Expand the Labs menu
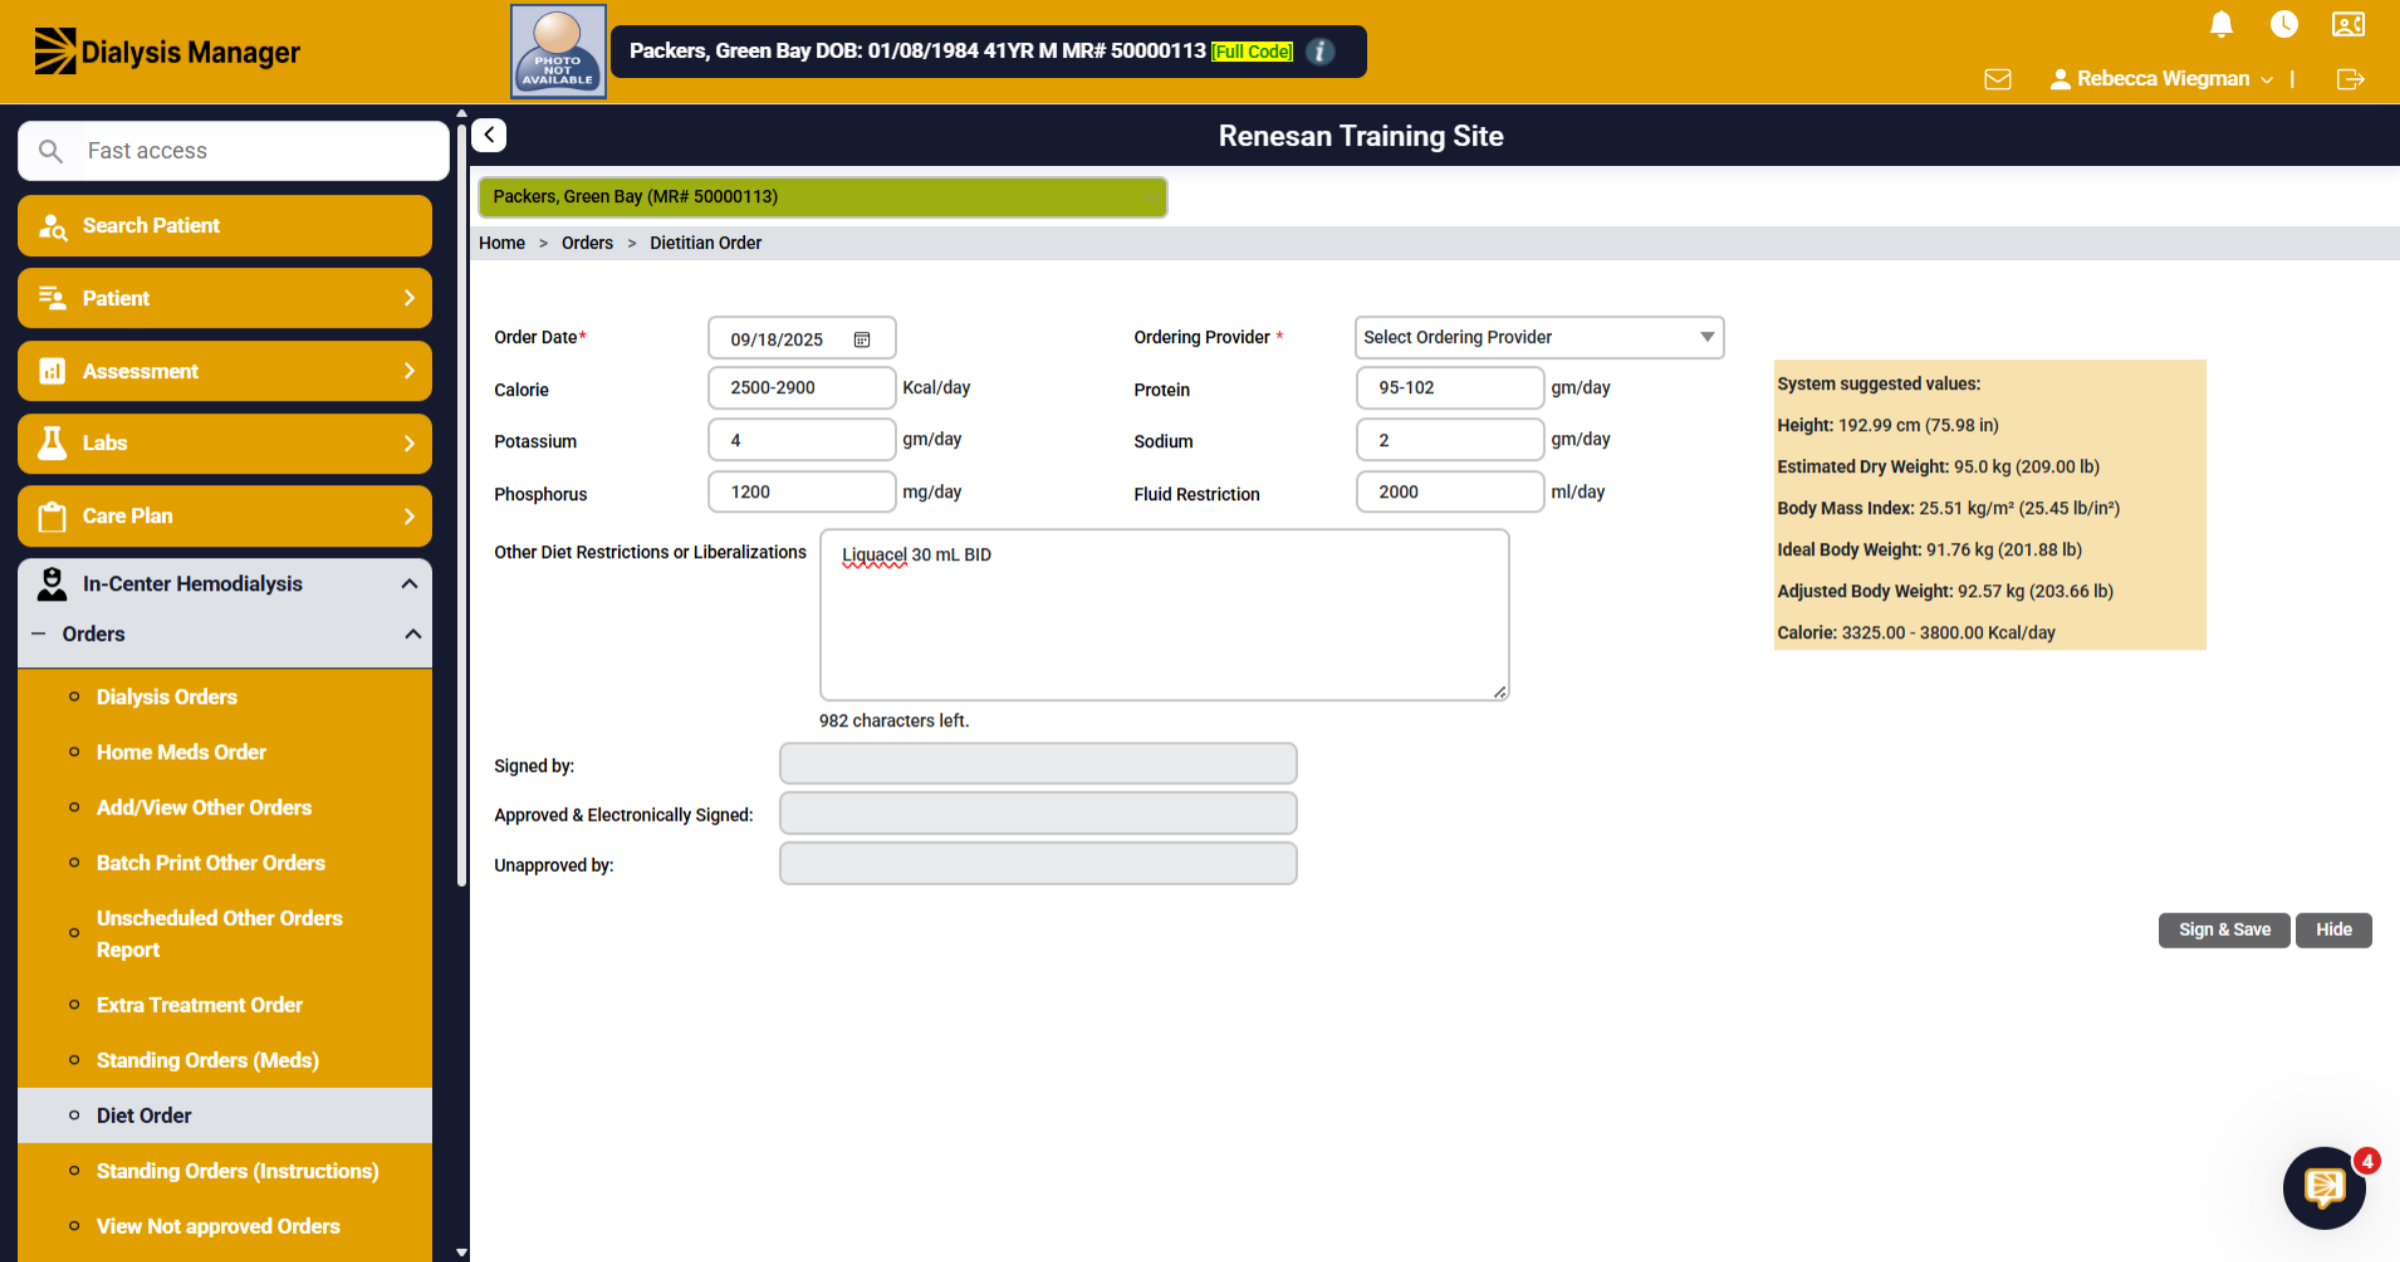Image resolution: width=2400 pixels, height=1262 pixels. click(225, 443)
